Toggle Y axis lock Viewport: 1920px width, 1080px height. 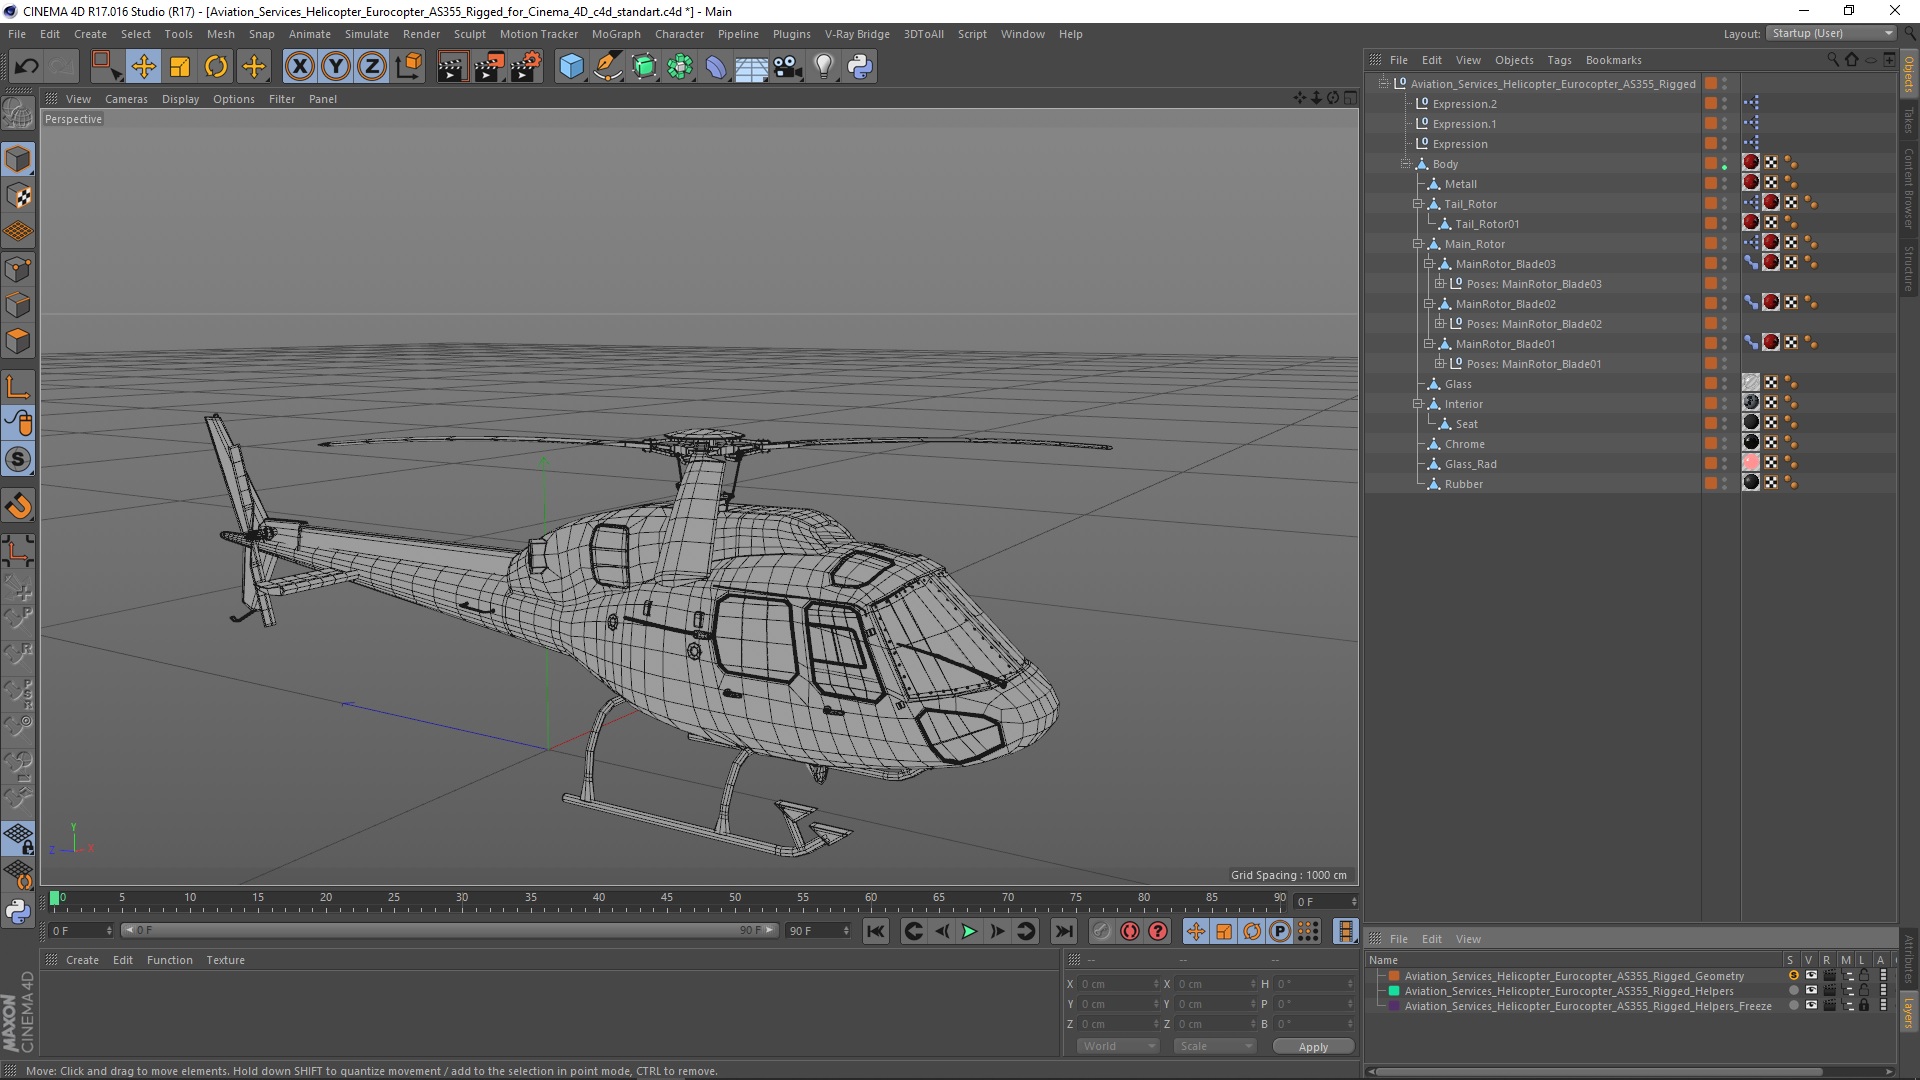coord(336,67)
